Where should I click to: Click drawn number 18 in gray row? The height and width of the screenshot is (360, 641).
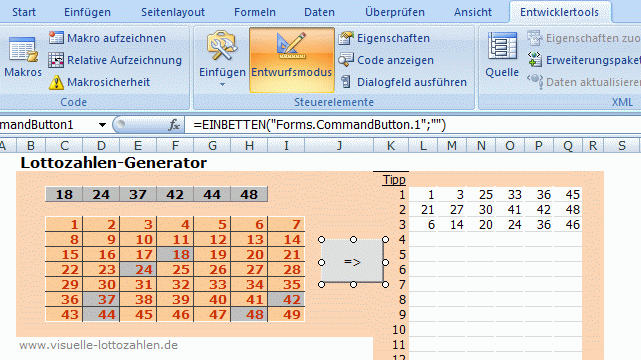coord(64,195)
